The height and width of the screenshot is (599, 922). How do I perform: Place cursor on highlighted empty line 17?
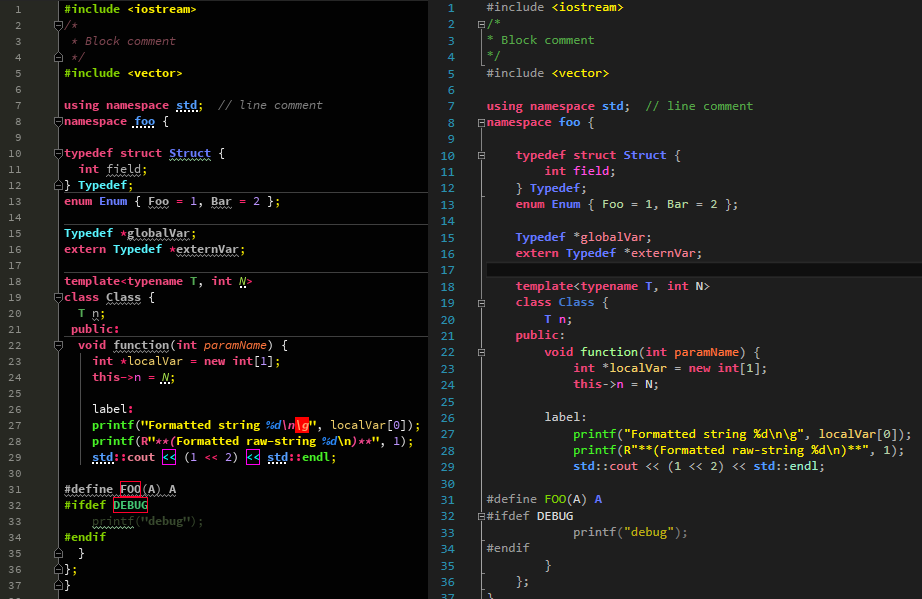point(704,270)
